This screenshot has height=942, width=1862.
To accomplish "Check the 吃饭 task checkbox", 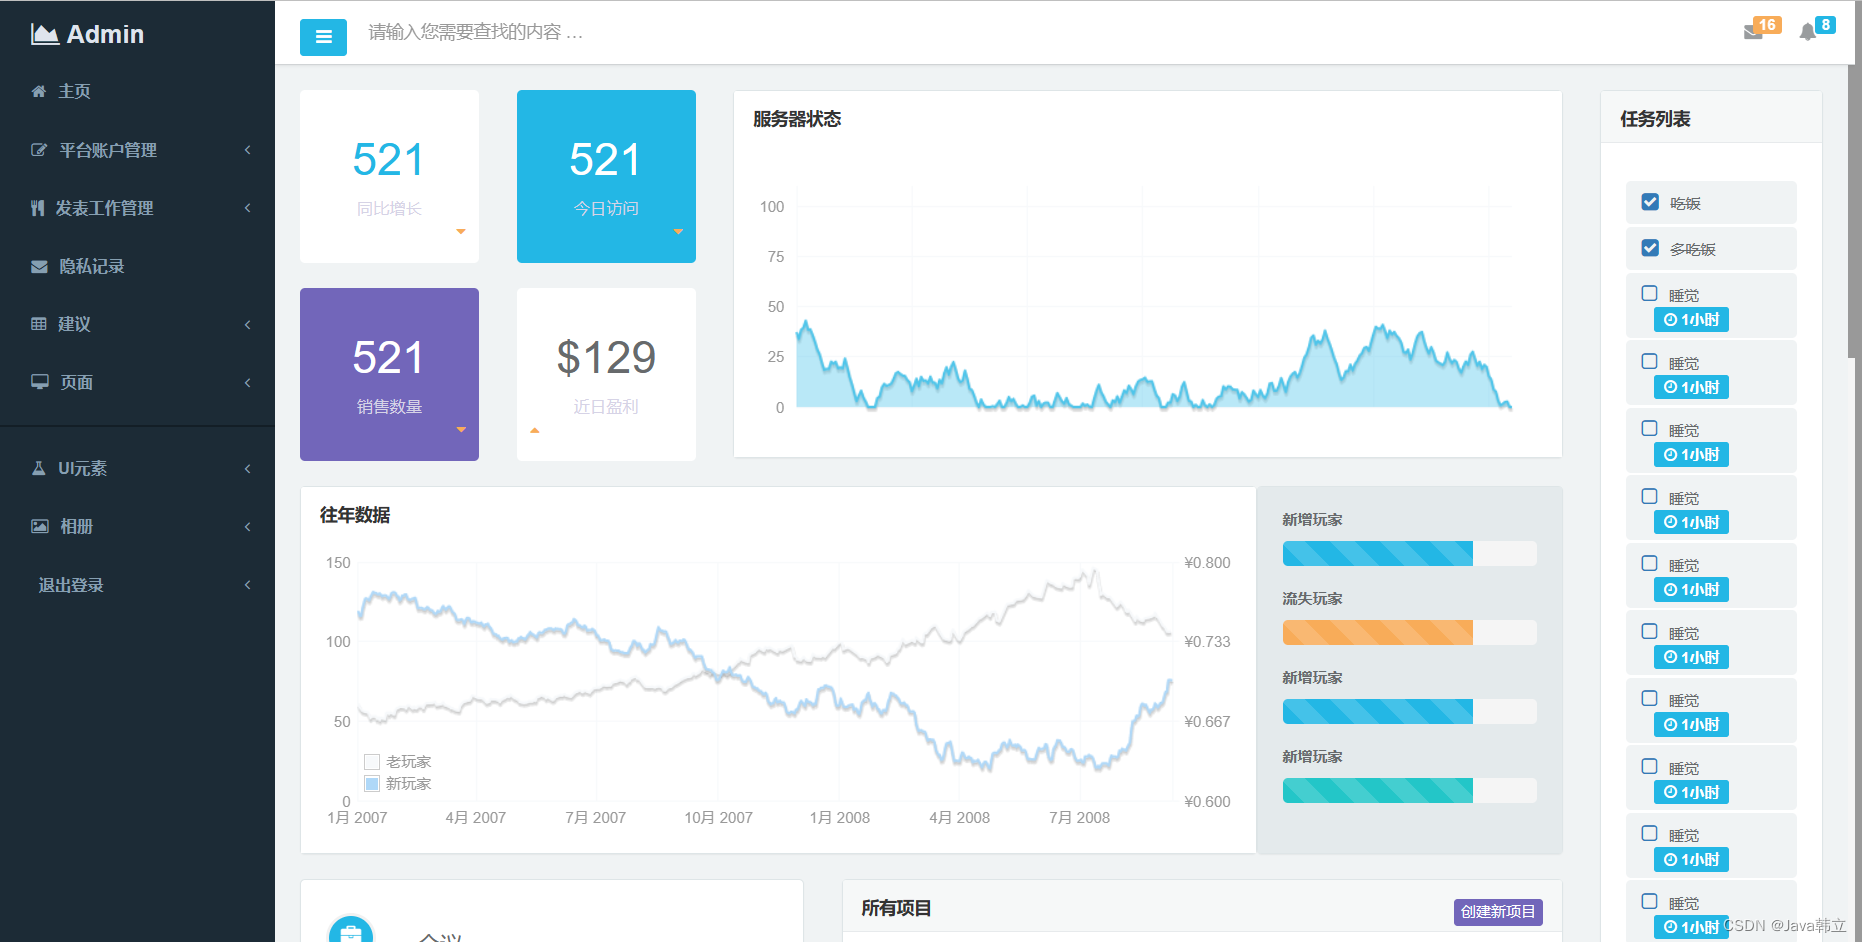I will click(x=1650, y=202).
